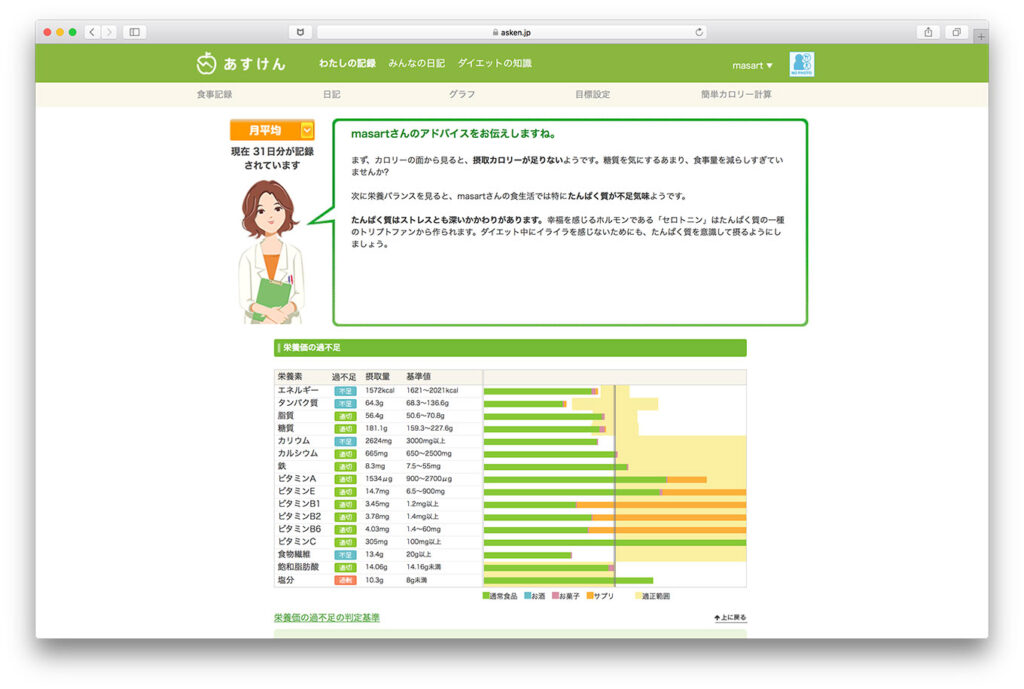Click the new tab plus icon
This screenshot has width=1024, height=689.
980,35
